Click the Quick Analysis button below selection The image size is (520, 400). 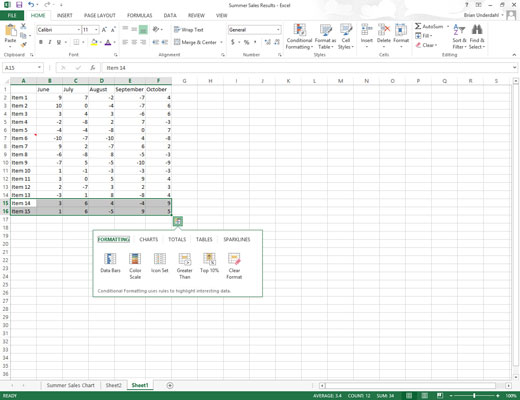click(178, 221)
